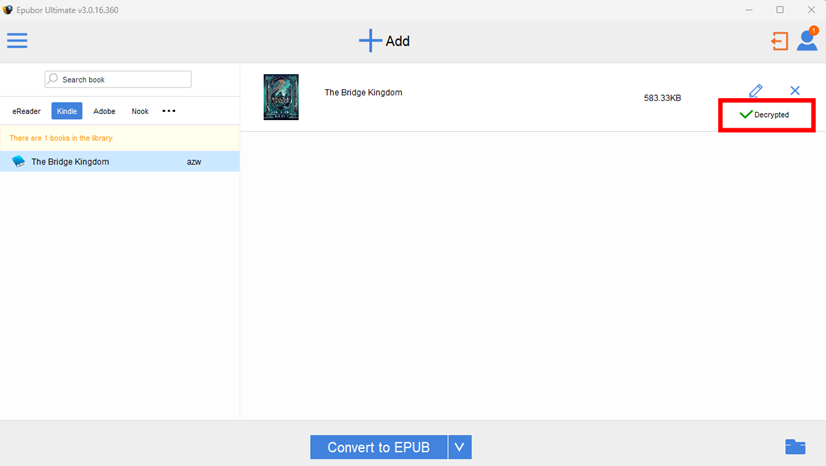The image size is (826, 466).
Task: Click the magnifier icon in search box
Action: (x=53, y=79)
